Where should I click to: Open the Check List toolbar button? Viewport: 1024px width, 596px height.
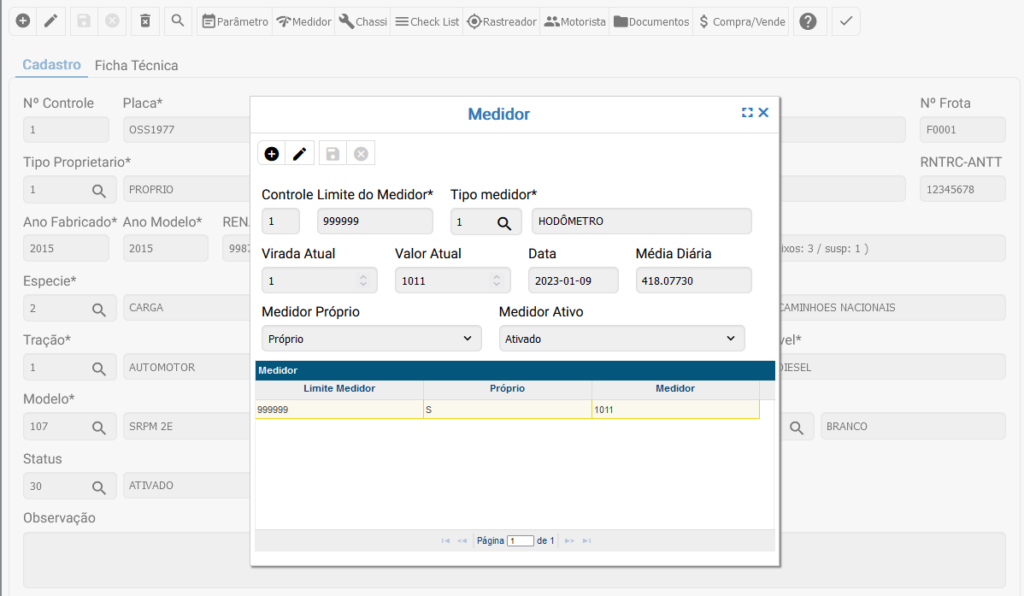click(x=425, y=21)
